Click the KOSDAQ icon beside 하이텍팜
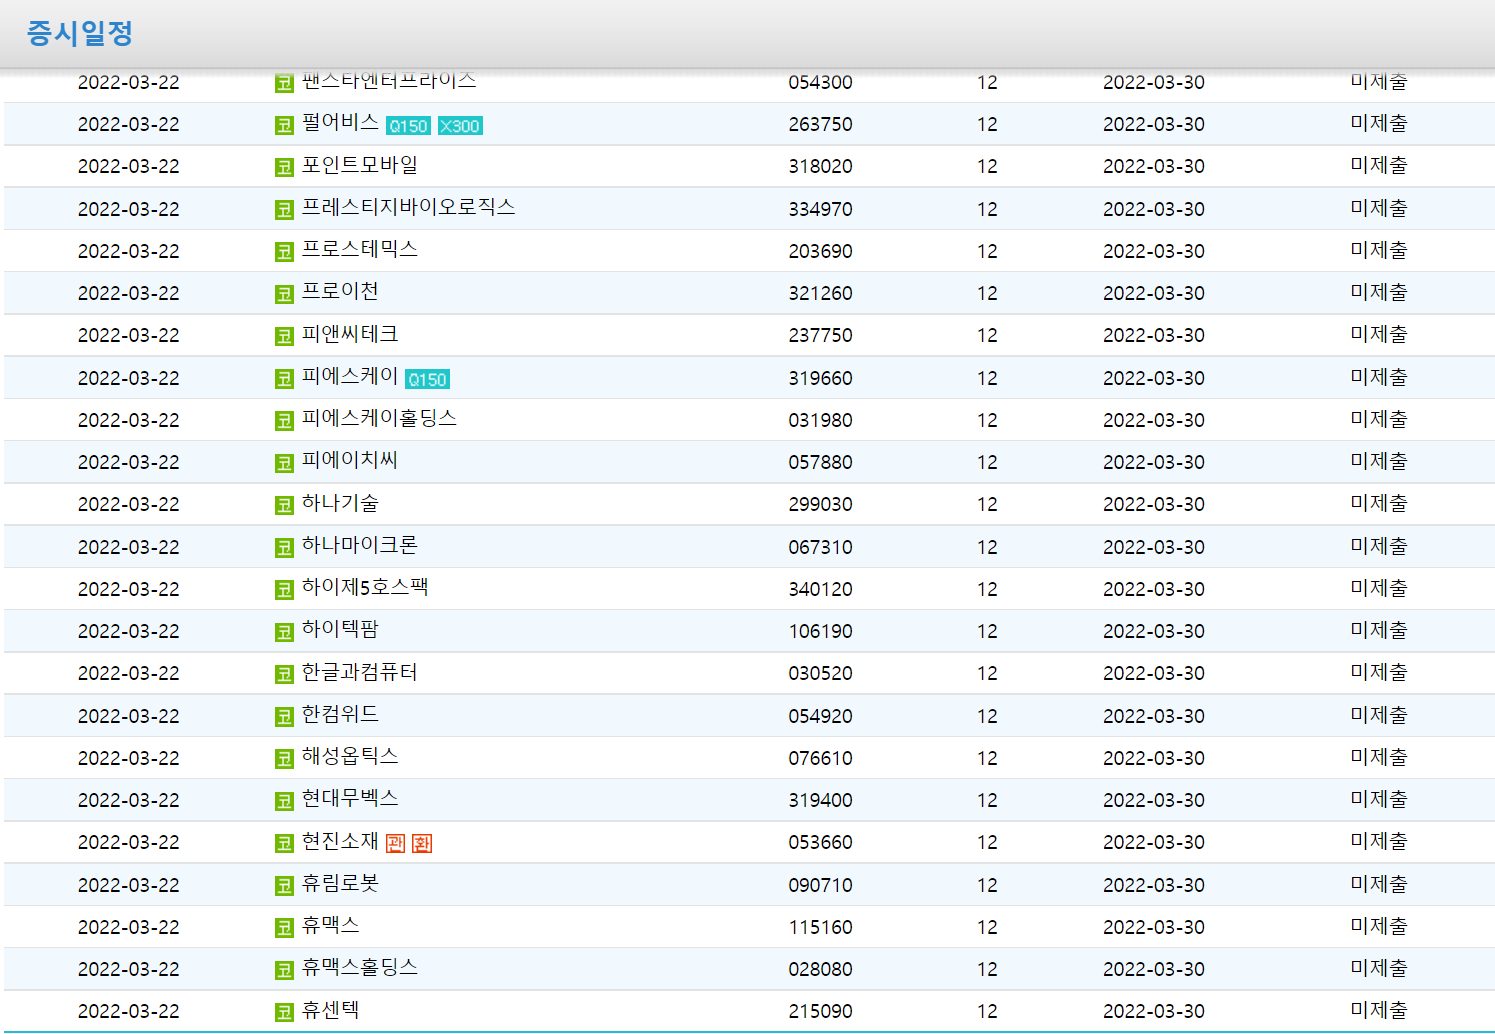 tap(284, 632)
